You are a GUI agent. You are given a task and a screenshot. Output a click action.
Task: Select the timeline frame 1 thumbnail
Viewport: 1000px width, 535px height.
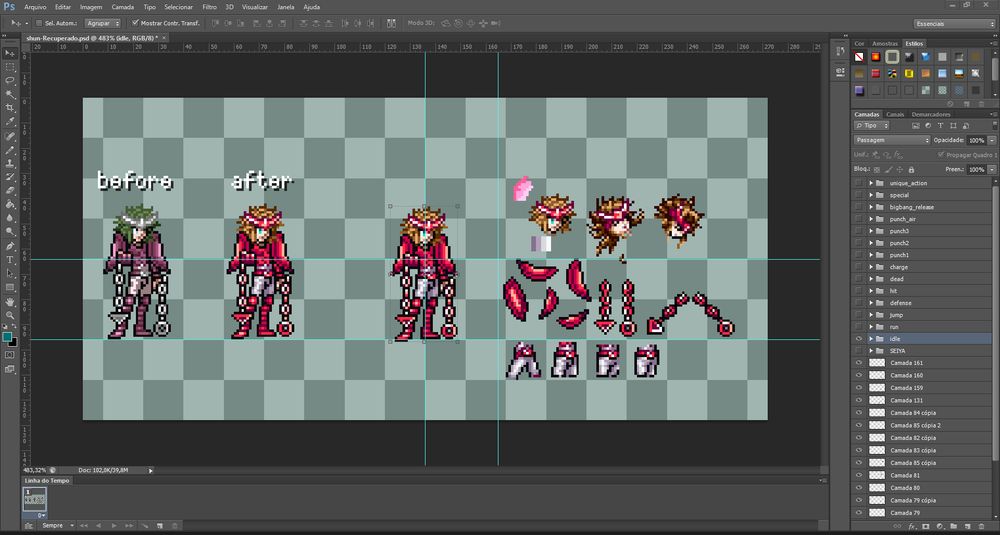33,498
